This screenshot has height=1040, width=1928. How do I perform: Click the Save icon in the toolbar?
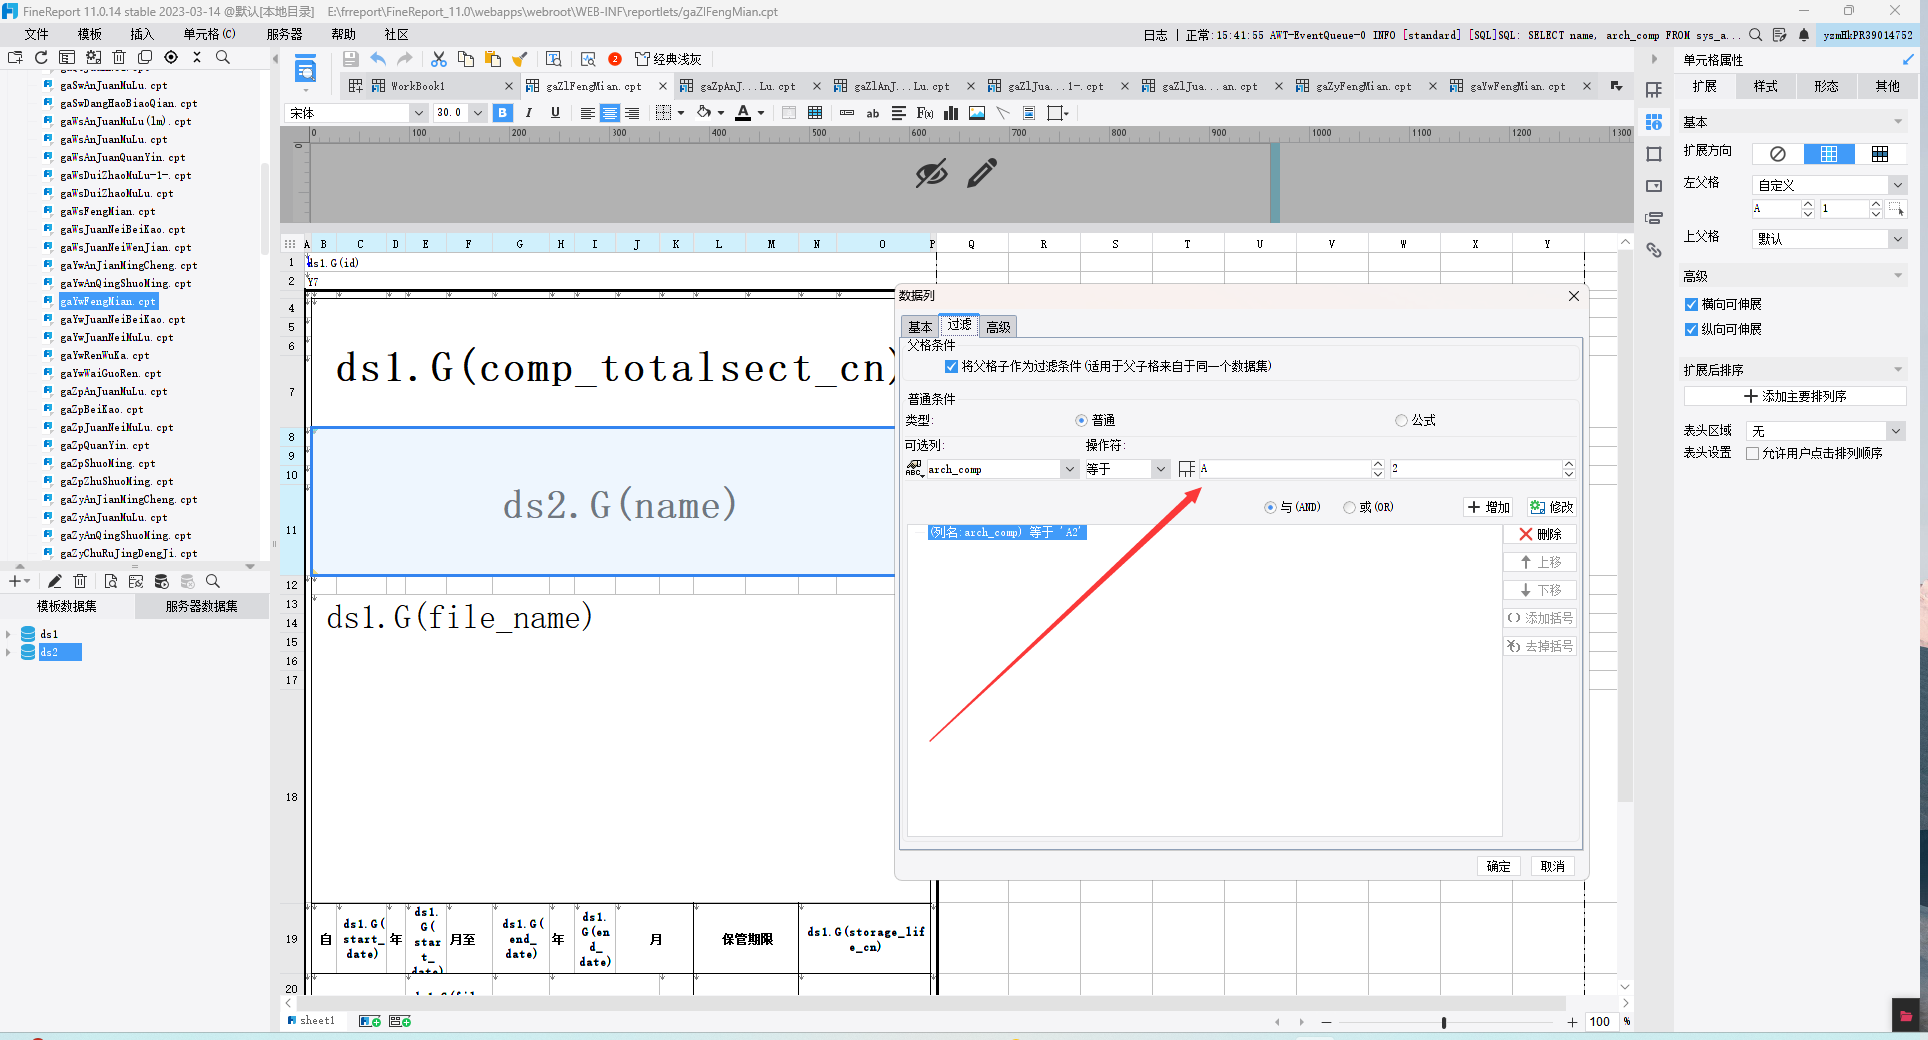point(350,59)
